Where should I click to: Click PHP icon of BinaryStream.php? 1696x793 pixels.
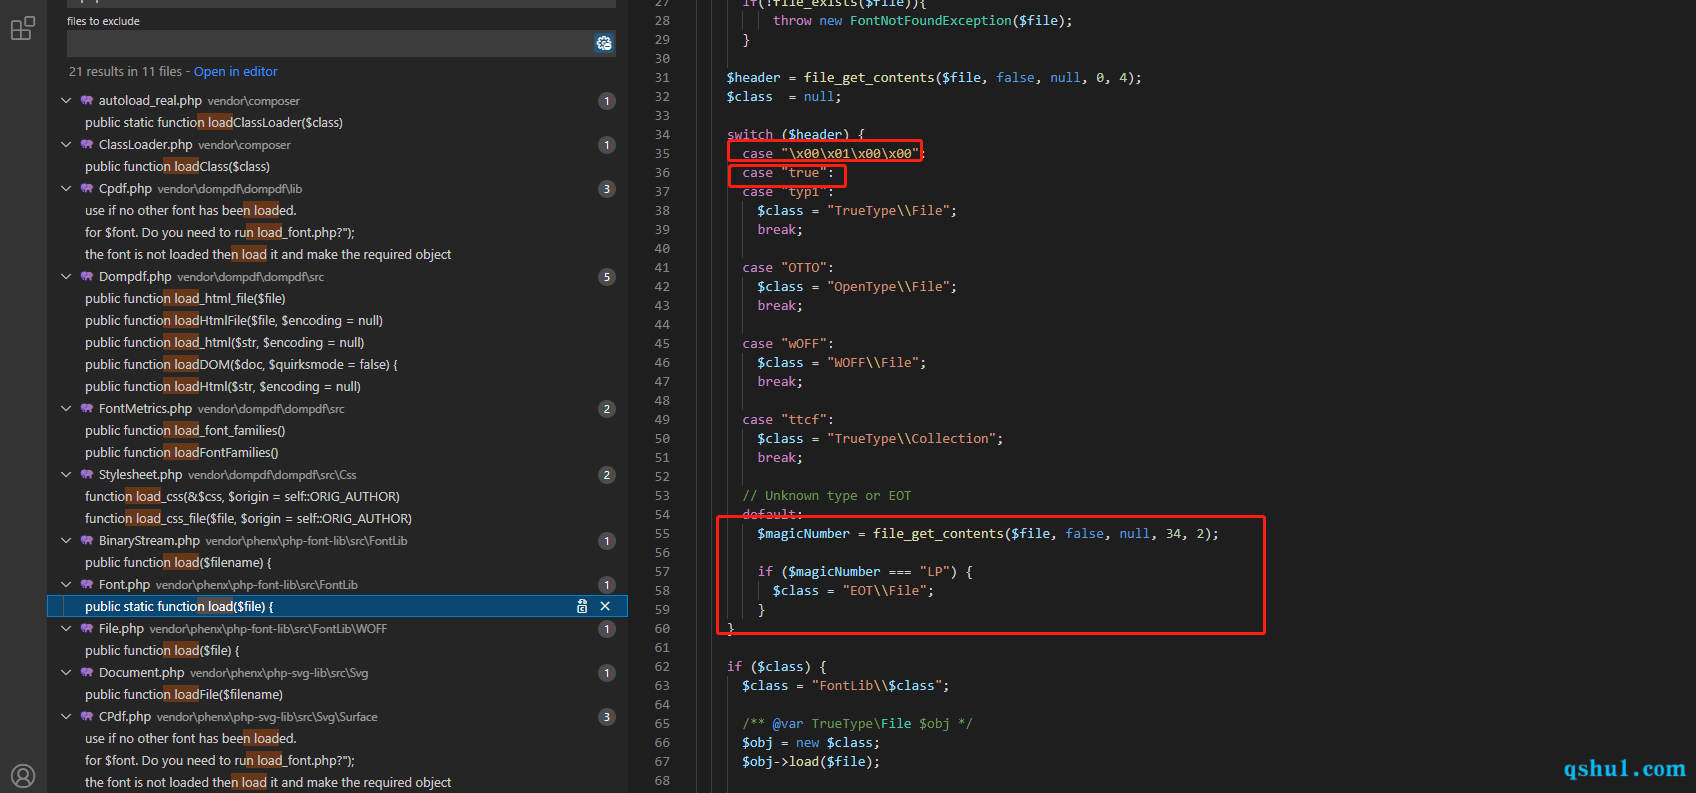pyautogui.click(x=87, y=540)
